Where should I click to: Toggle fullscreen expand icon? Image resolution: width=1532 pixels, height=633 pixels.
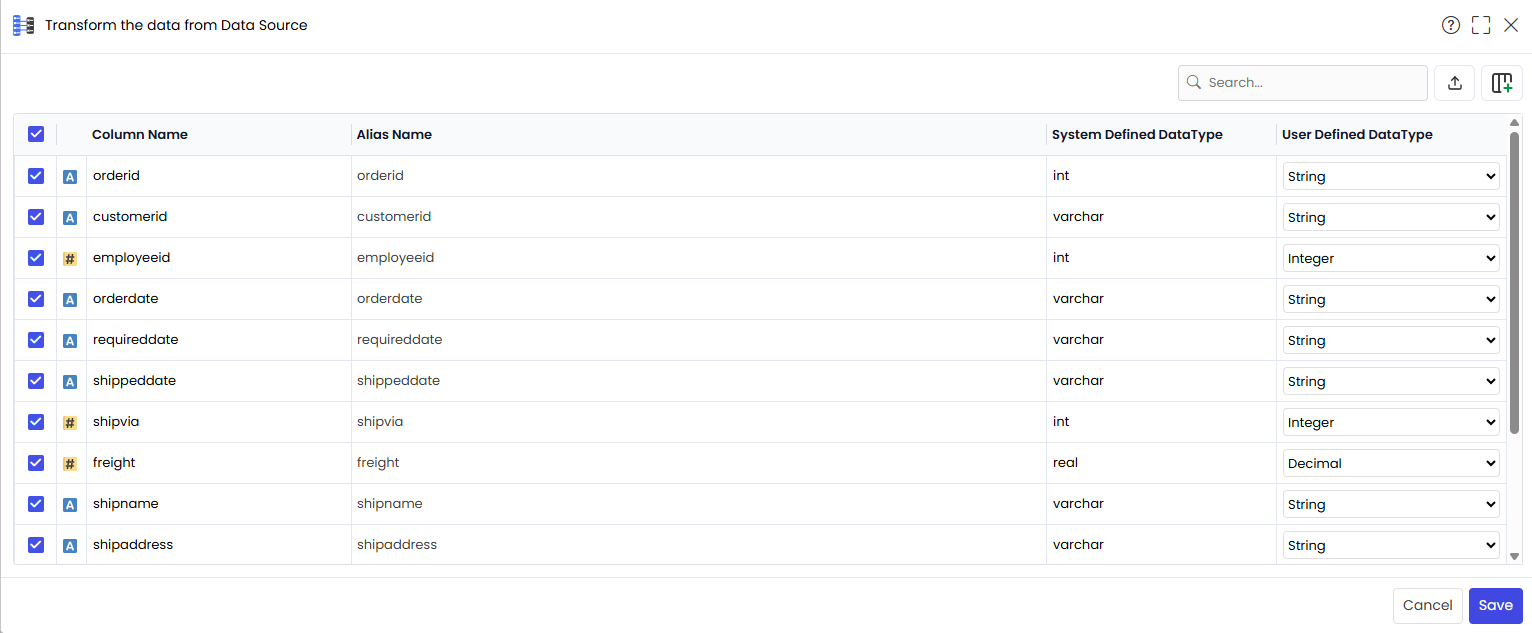[x=1481, y=26]
